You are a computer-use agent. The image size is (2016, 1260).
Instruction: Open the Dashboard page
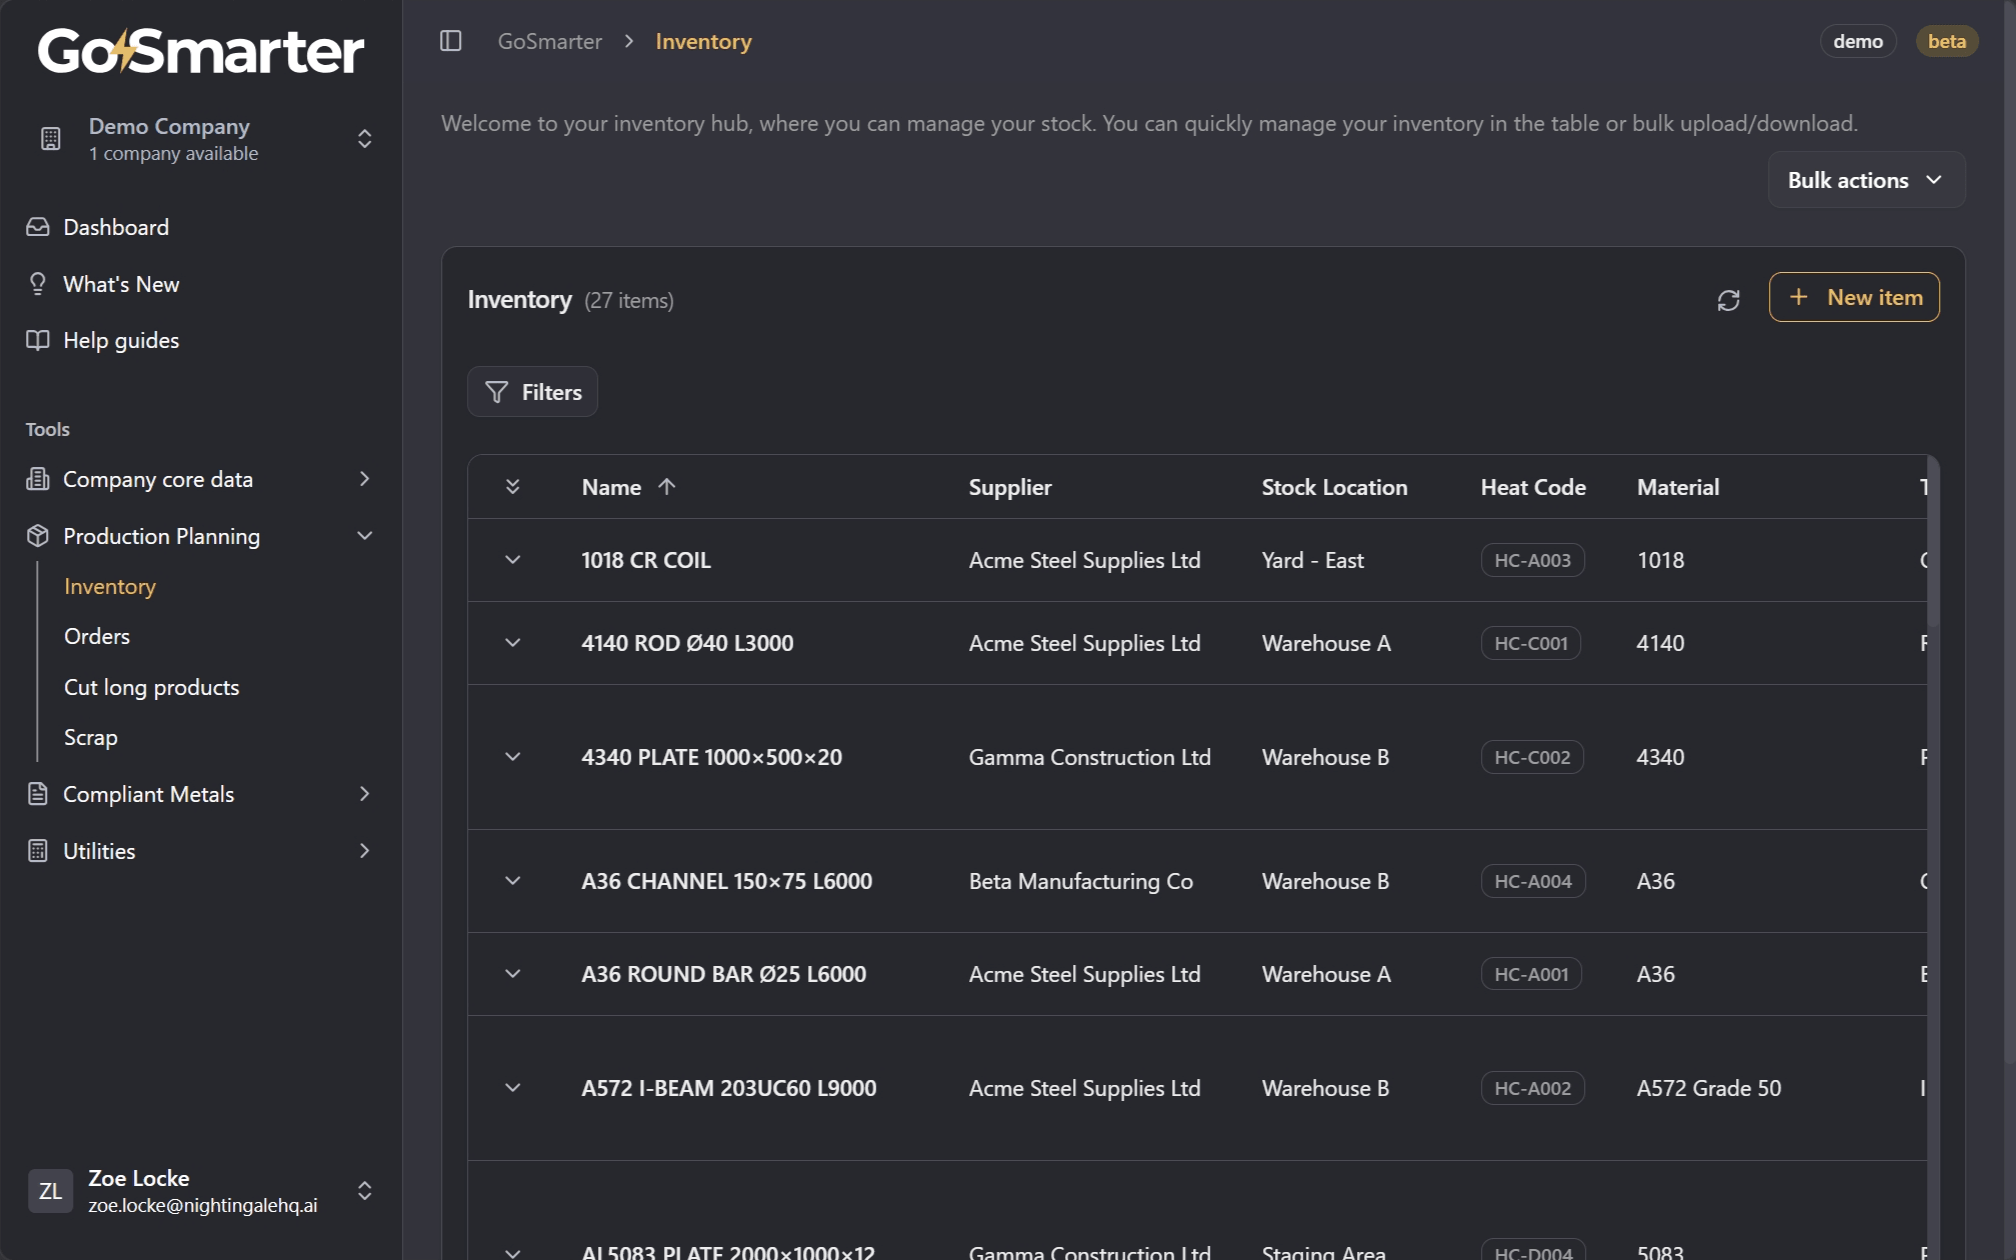coord(116,227)
